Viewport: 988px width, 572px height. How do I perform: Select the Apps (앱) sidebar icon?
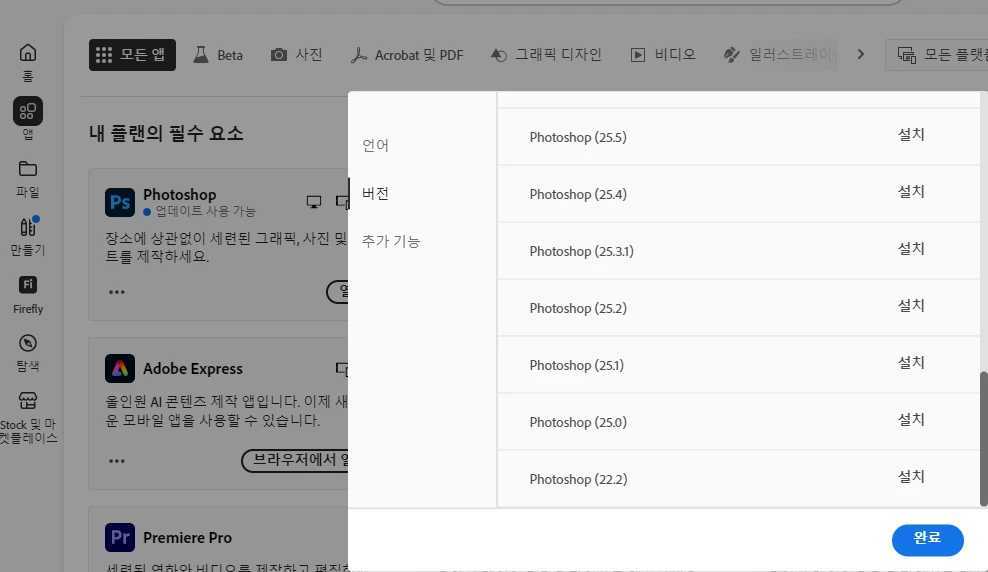pyautogui.click(x=28, y=112)
